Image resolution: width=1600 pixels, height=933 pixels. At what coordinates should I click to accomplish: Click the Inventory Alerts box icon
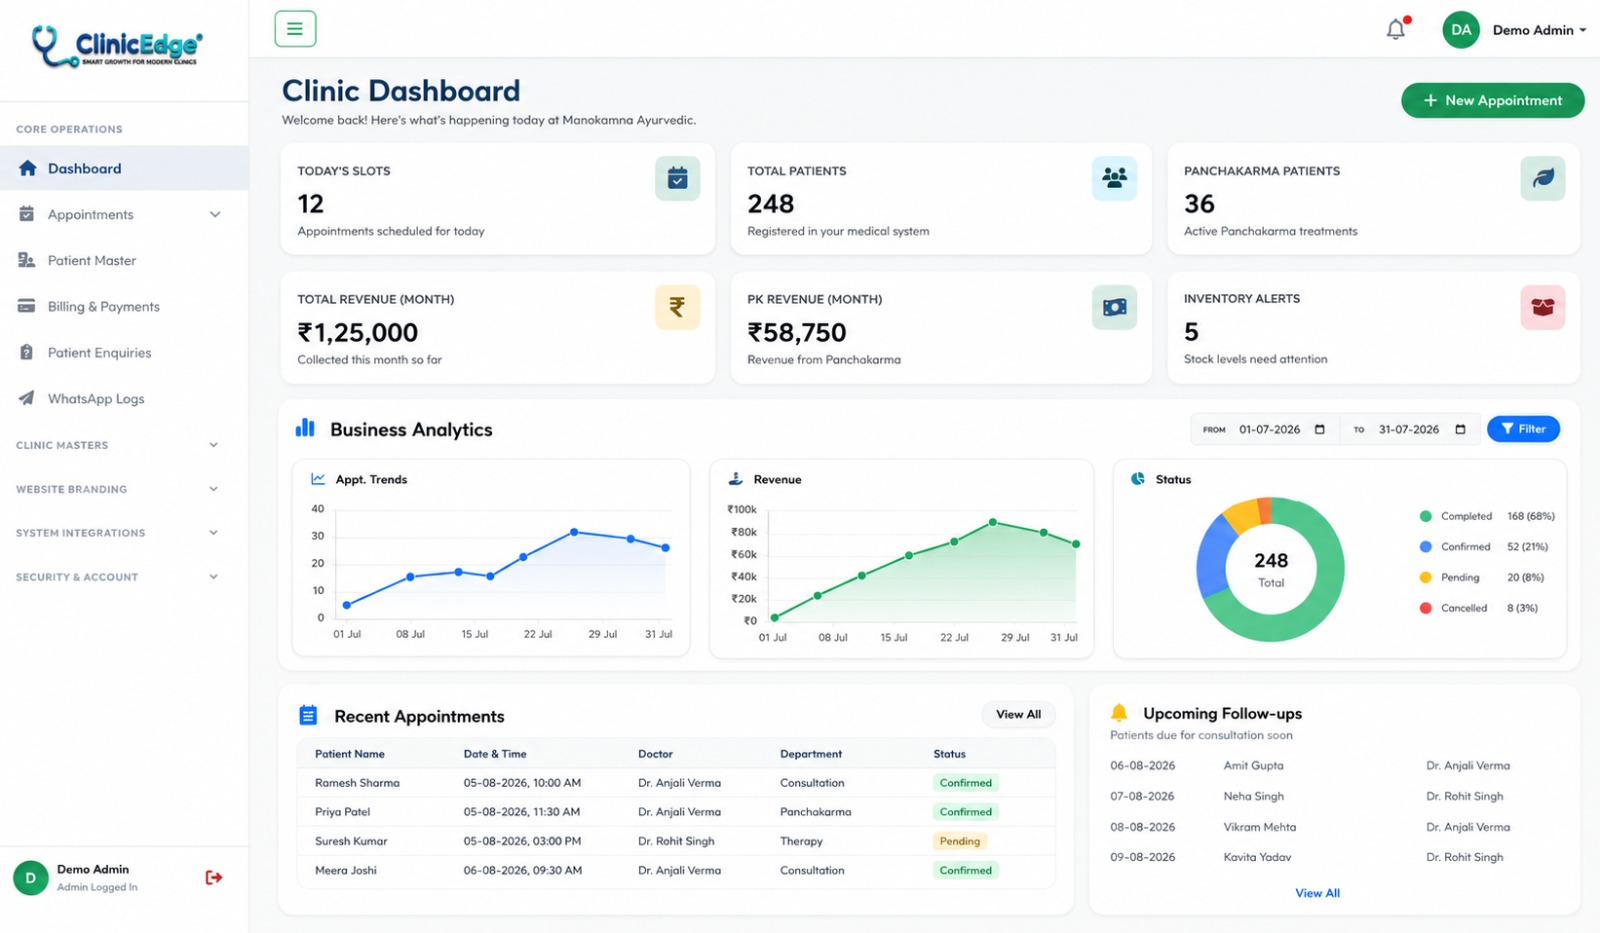point(1543,307)
